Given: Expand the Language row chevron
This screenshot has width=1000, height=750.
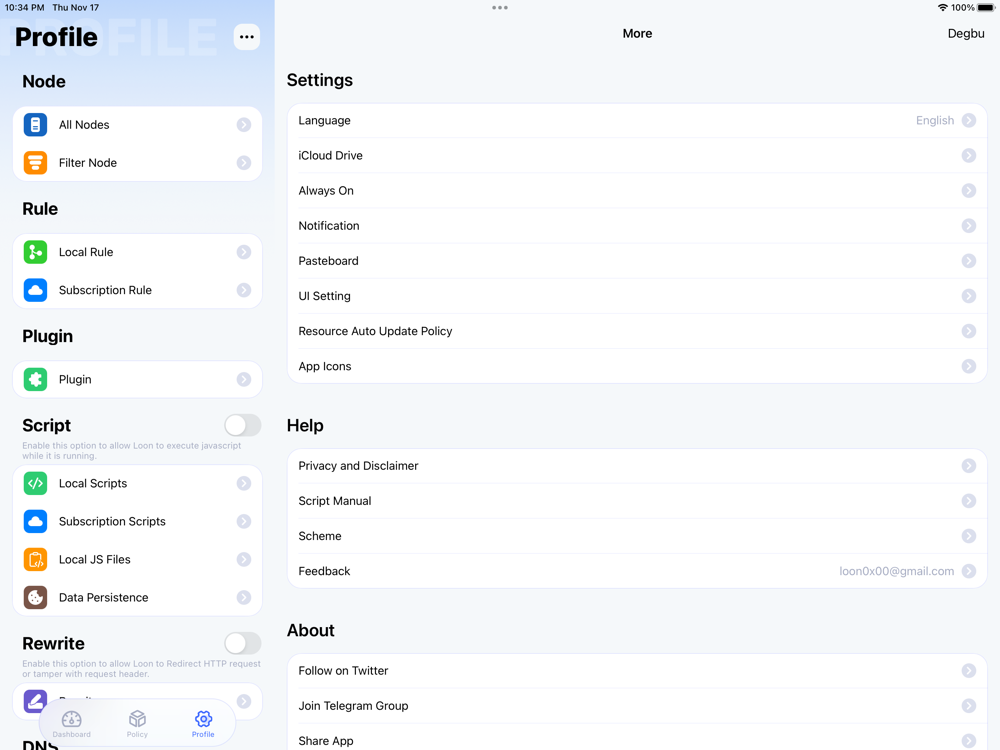Looking at the screenshot, I should (969, 121).
